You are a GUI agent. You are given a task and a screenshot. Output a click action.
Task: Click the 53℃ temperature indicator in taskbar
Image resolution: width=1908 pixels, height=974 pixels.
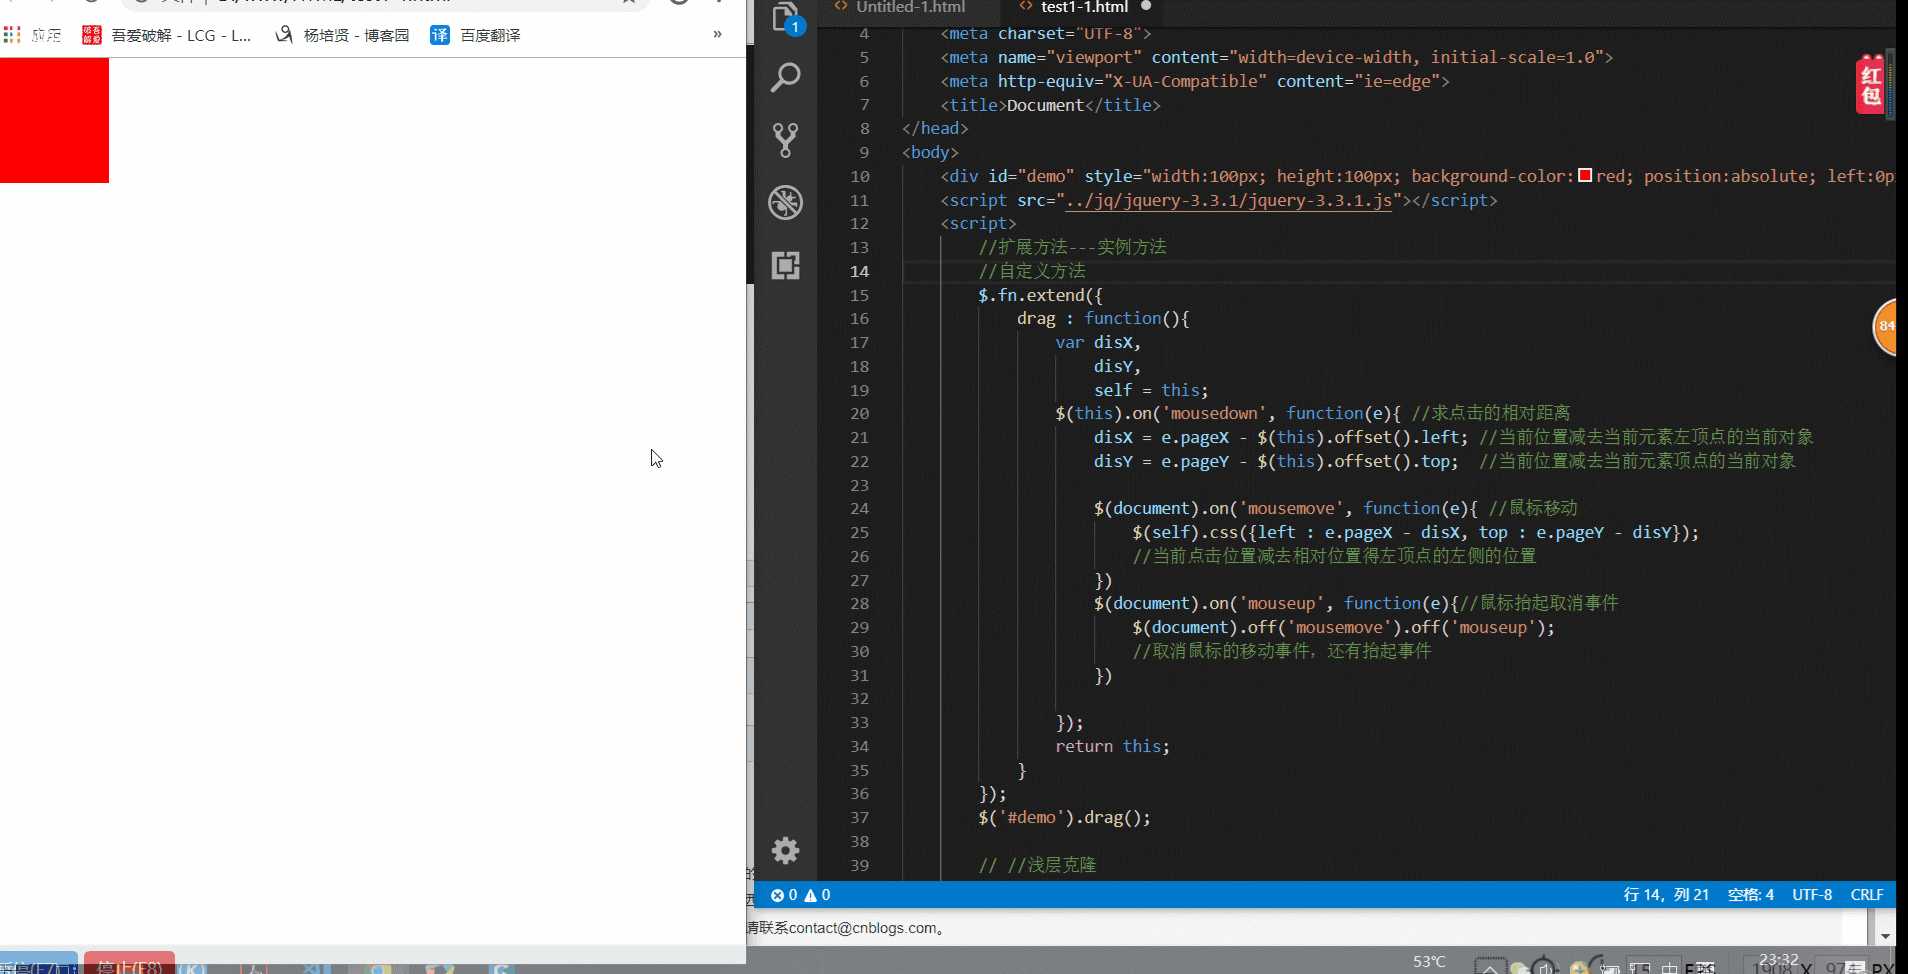1429,962
